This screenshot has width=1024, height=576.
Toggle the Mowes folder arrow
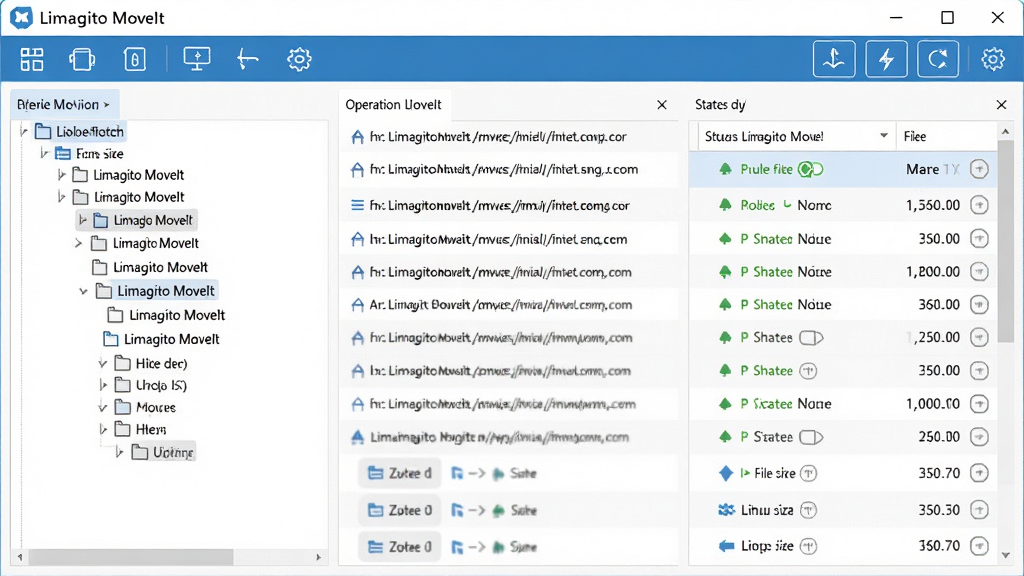click(103, 408)
